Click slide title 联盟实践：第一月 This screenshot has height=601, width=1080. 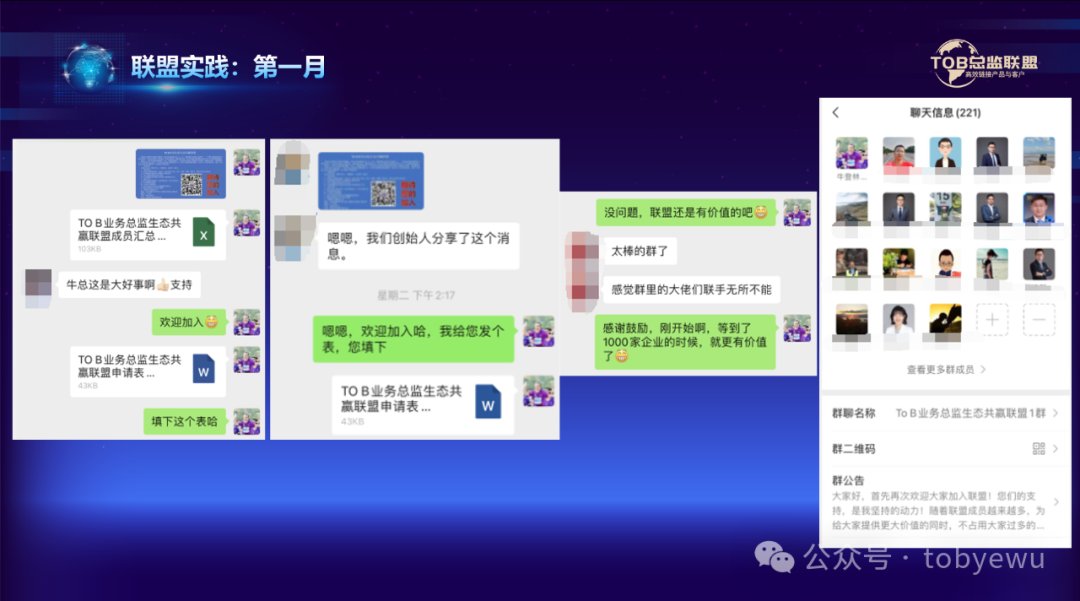click(228, 67)
